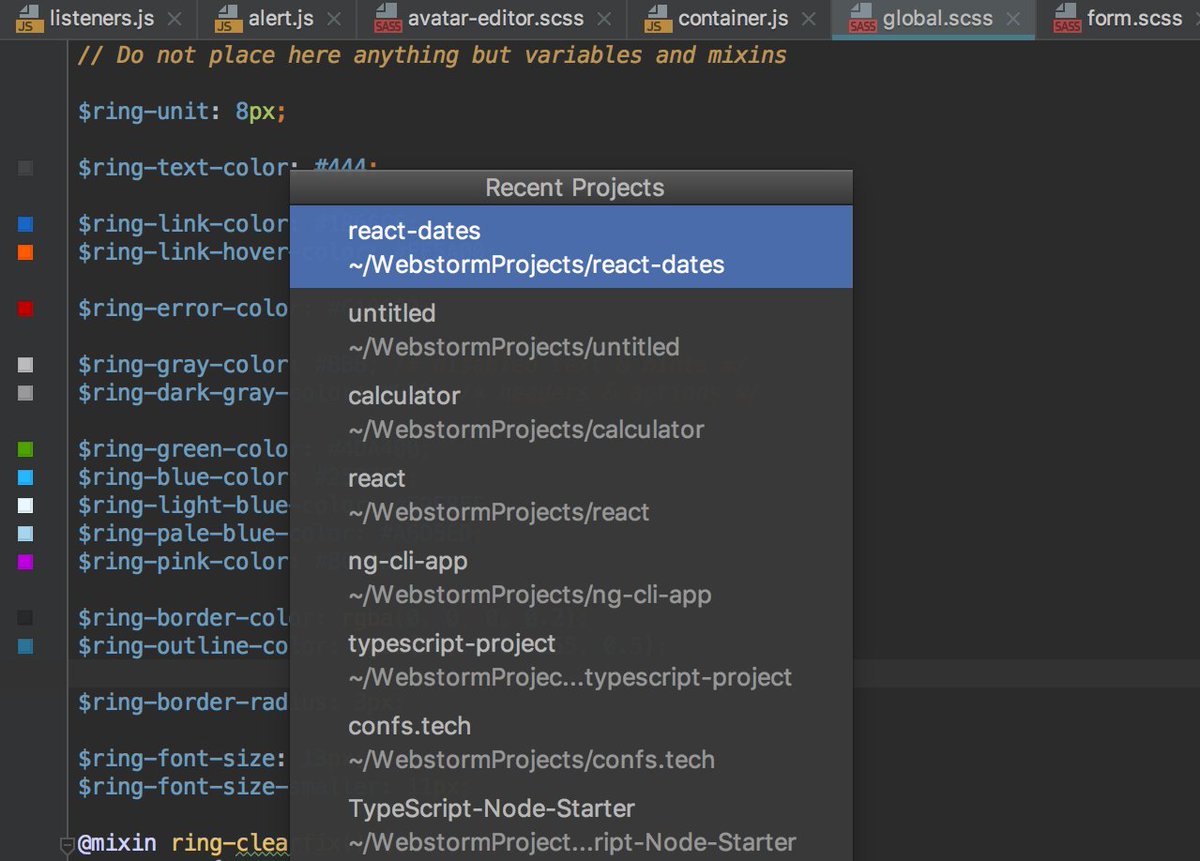Click the red ring-error-color gutter swatch
This screenshot has height=861, width=1200.
26,309
